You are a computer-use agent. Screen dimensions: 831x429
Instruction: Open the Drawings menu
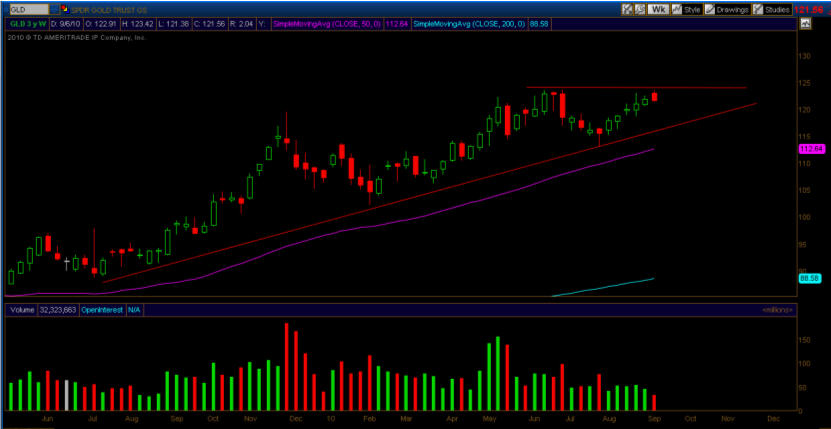coord(727,9)
